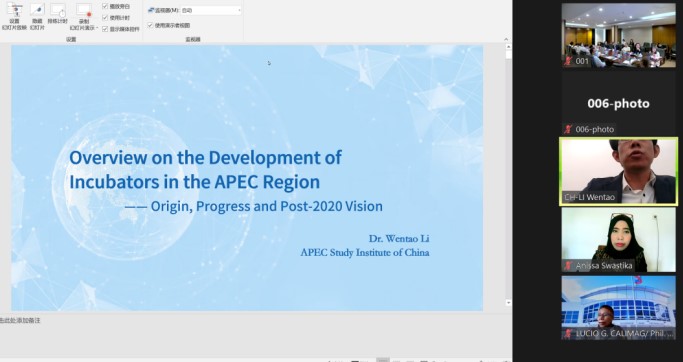This screenshot has height=362, width=683.
Task: Click muted mic icon beside Anissa Swastika
Action: [x=568, y=265]
